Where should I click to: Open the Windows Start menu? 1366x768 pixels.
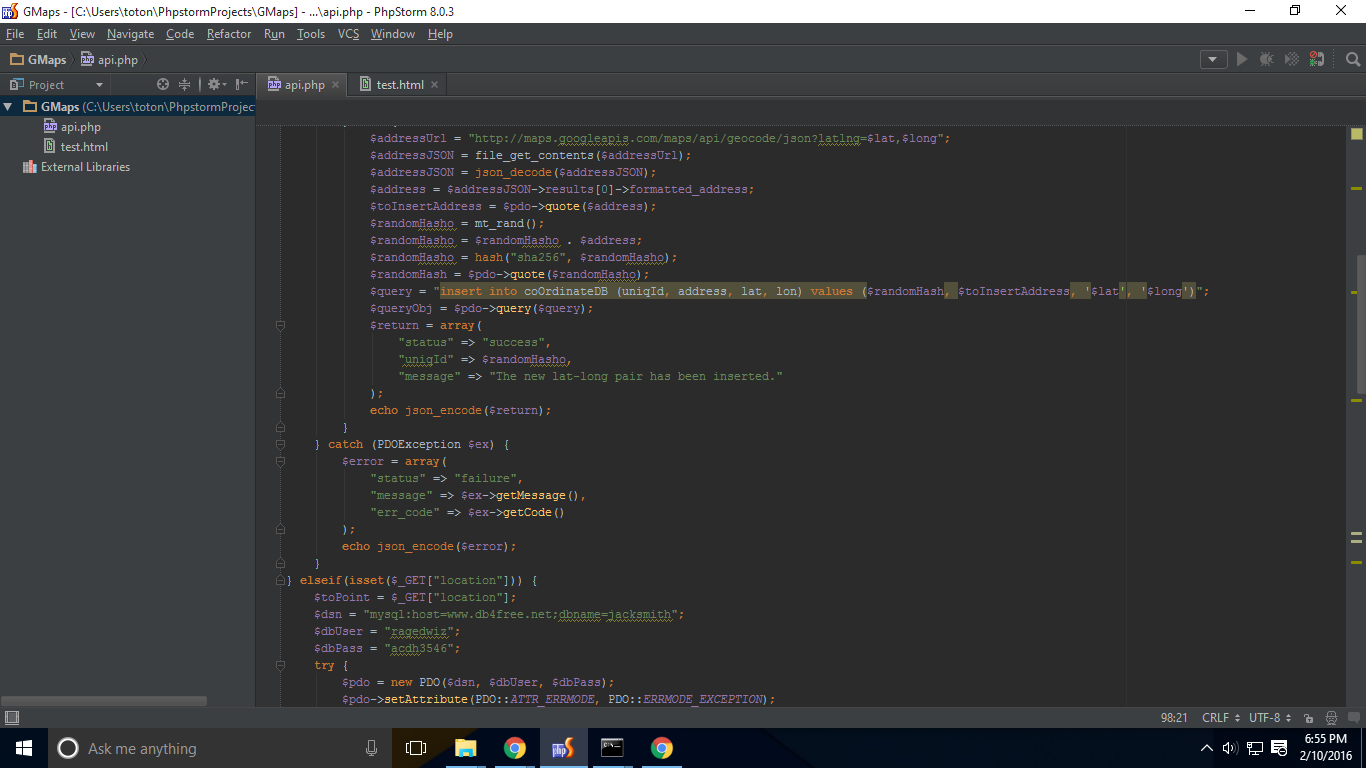coord(24,748)
